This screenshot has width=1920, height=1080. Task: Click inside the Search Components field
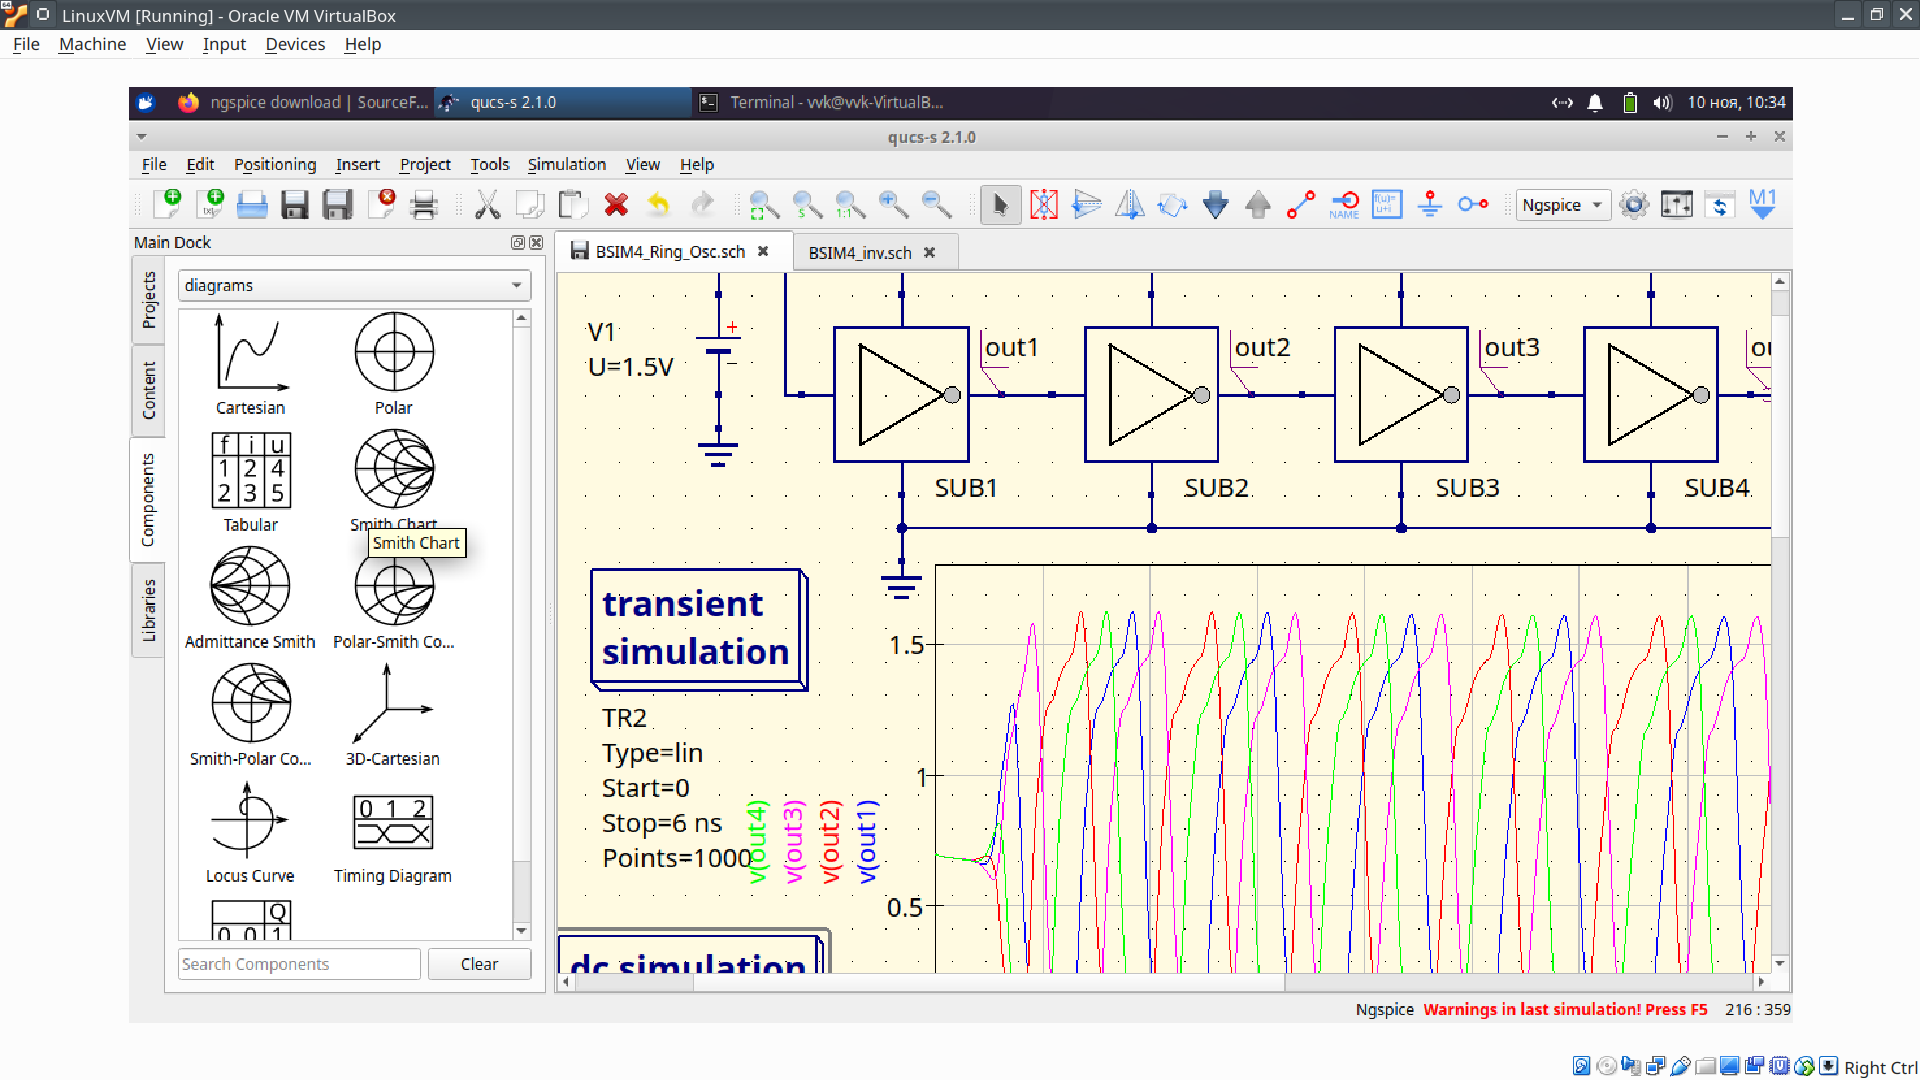click(x=298, y=963)
